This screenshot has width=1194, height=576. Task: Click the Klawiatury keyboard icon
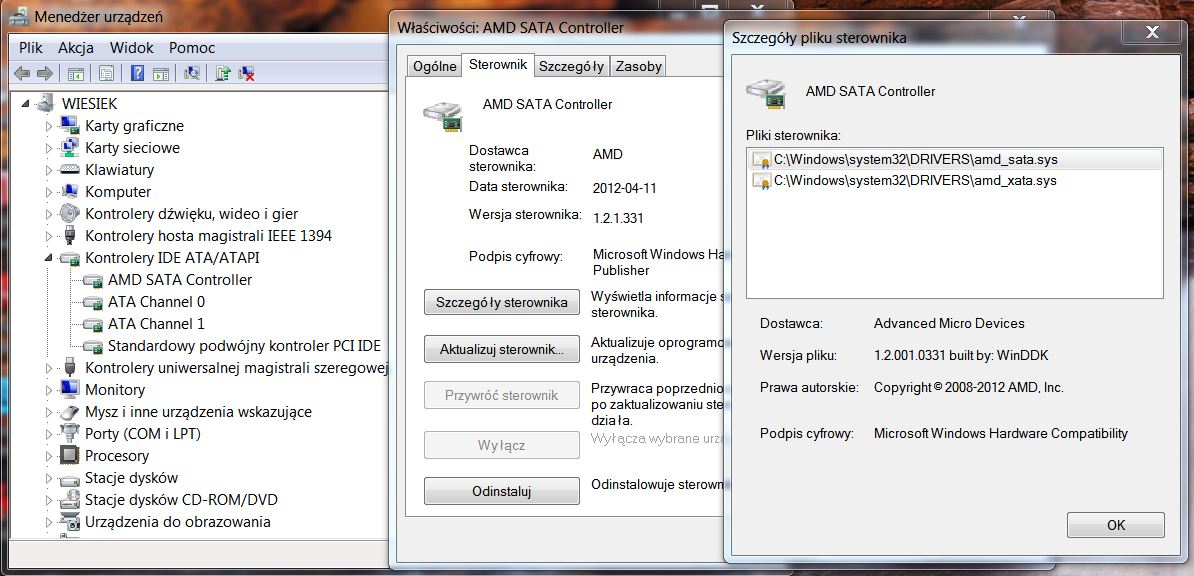70,169
